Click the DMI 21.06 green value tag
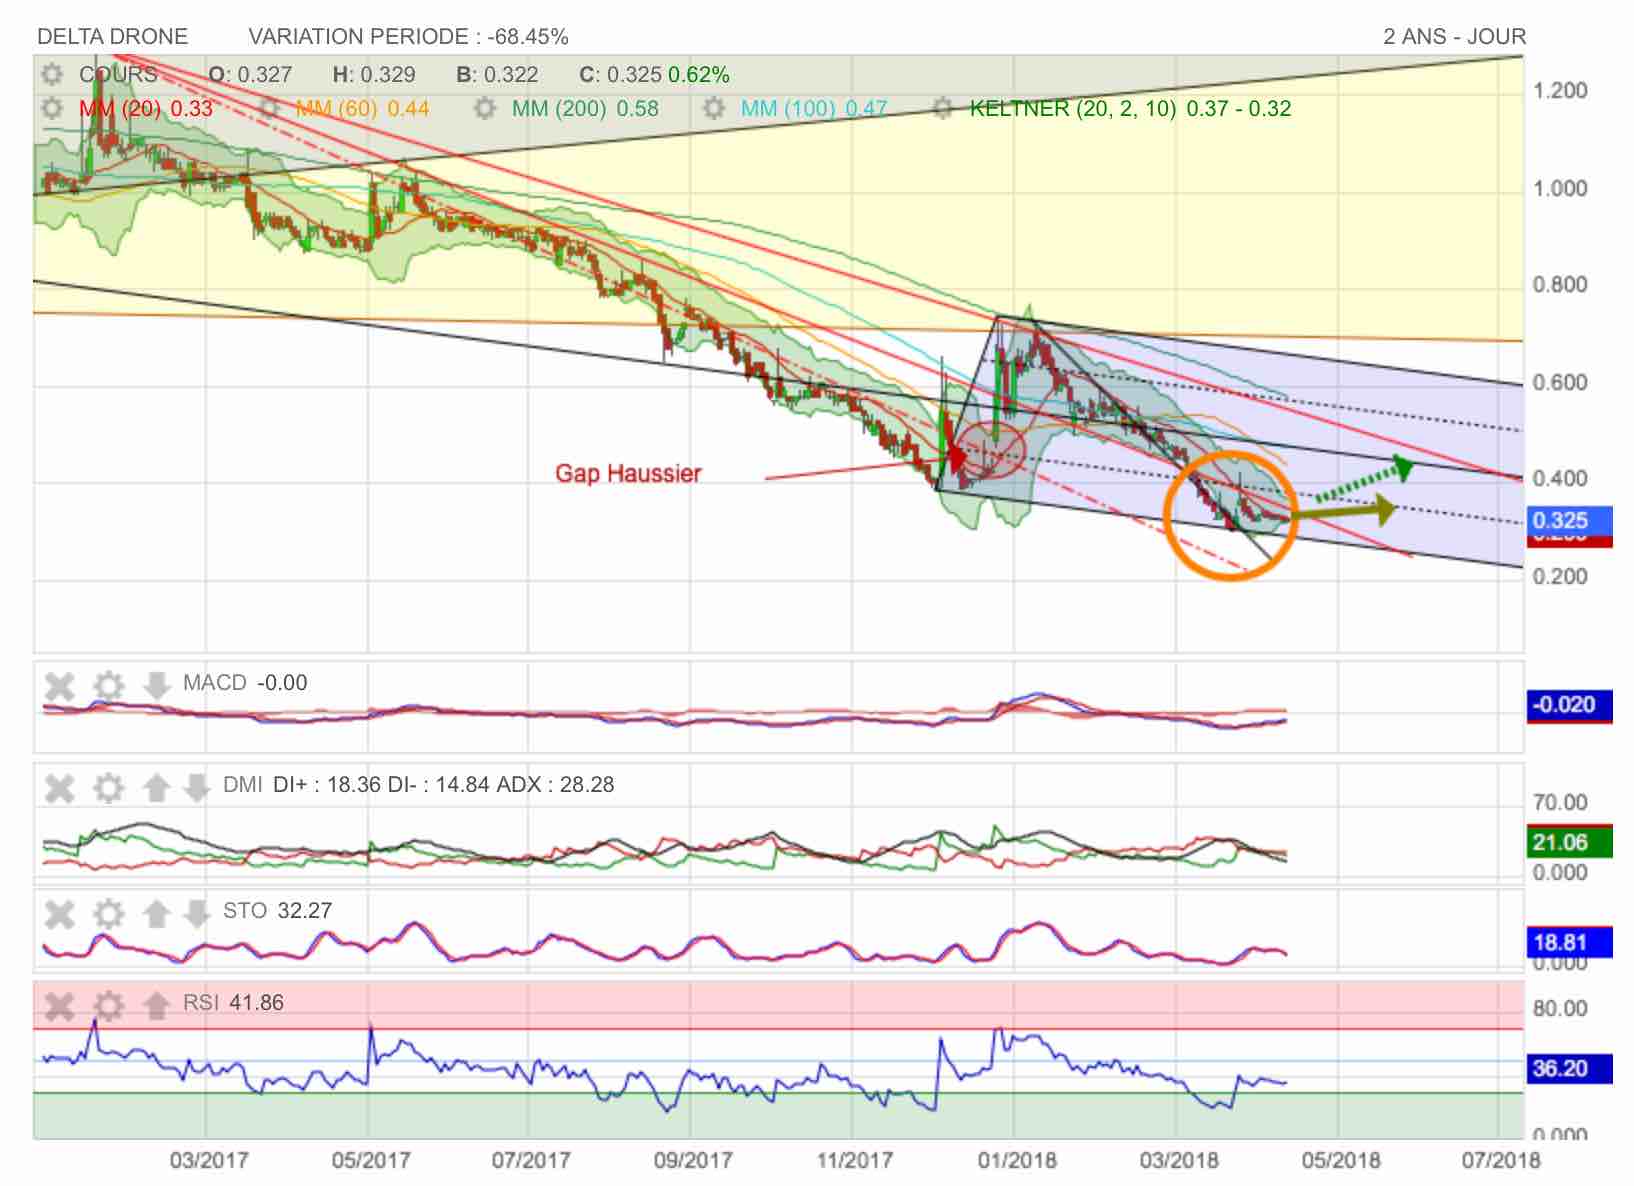This screenshot has width=1634, height=1186. (x=1569, y=842)
